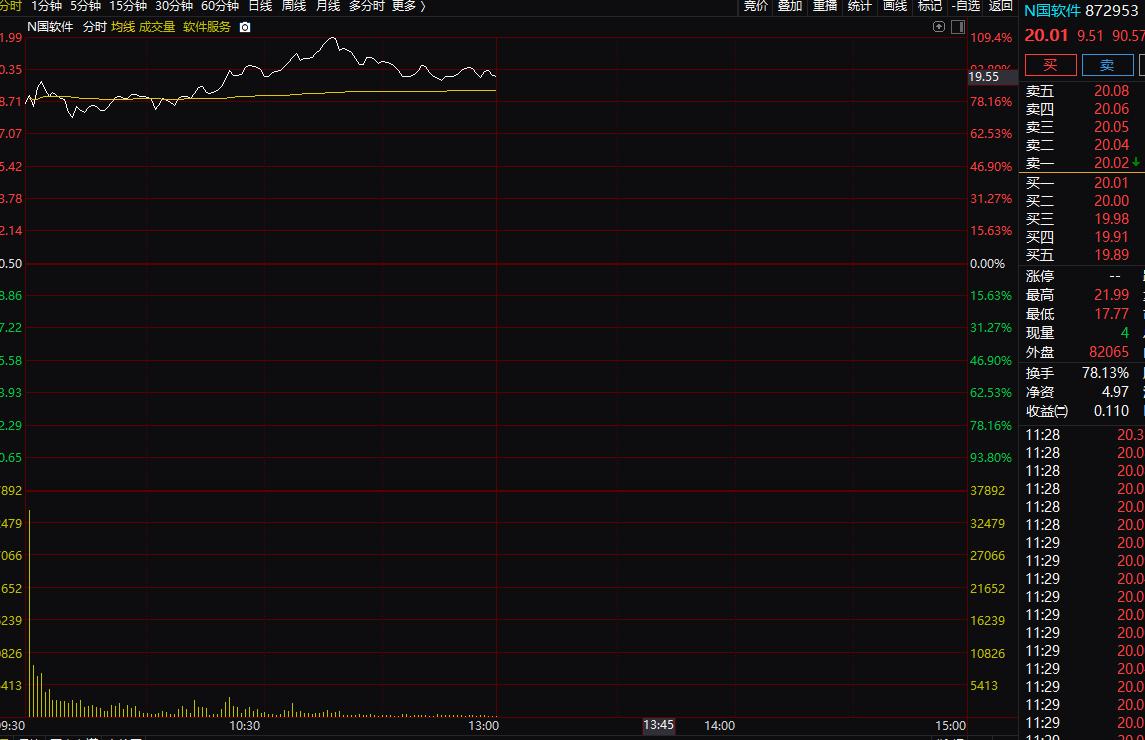This screenshot has width=1145, height=740.
Task: Toggle the side panel layout icon
Action: point(958,26)
